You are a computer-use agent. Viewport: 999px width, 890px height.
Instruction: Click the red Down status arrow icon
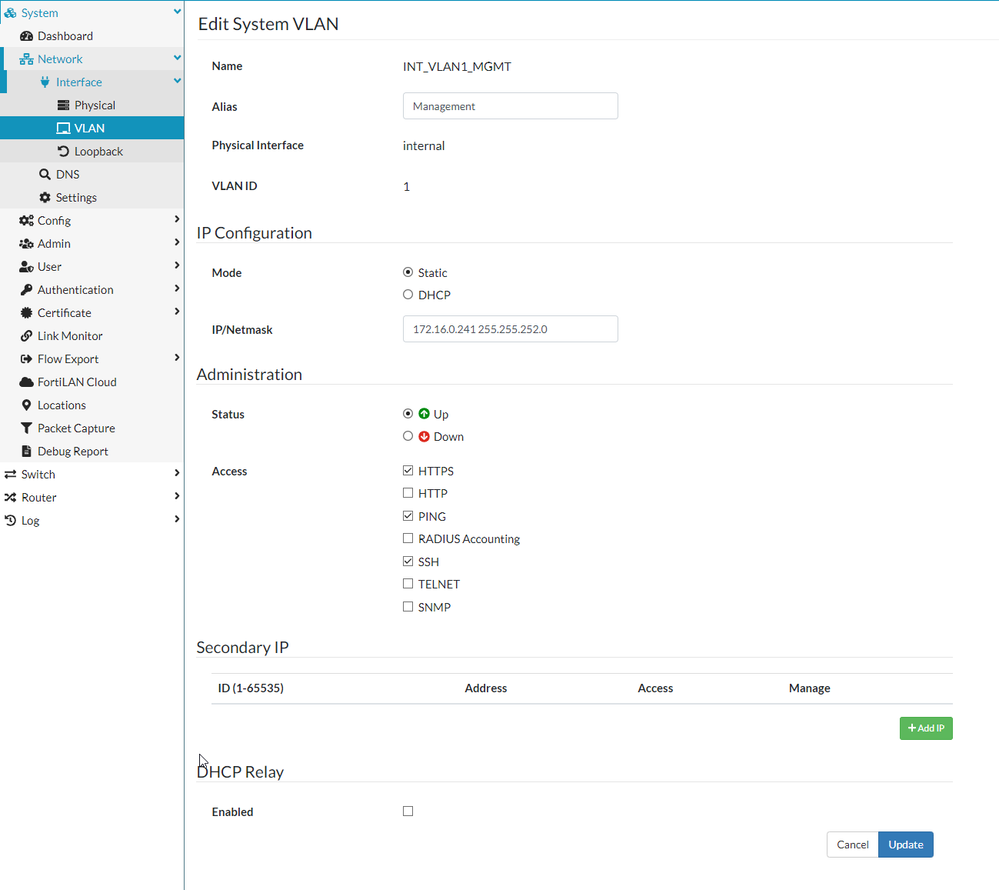pos(424,436)
